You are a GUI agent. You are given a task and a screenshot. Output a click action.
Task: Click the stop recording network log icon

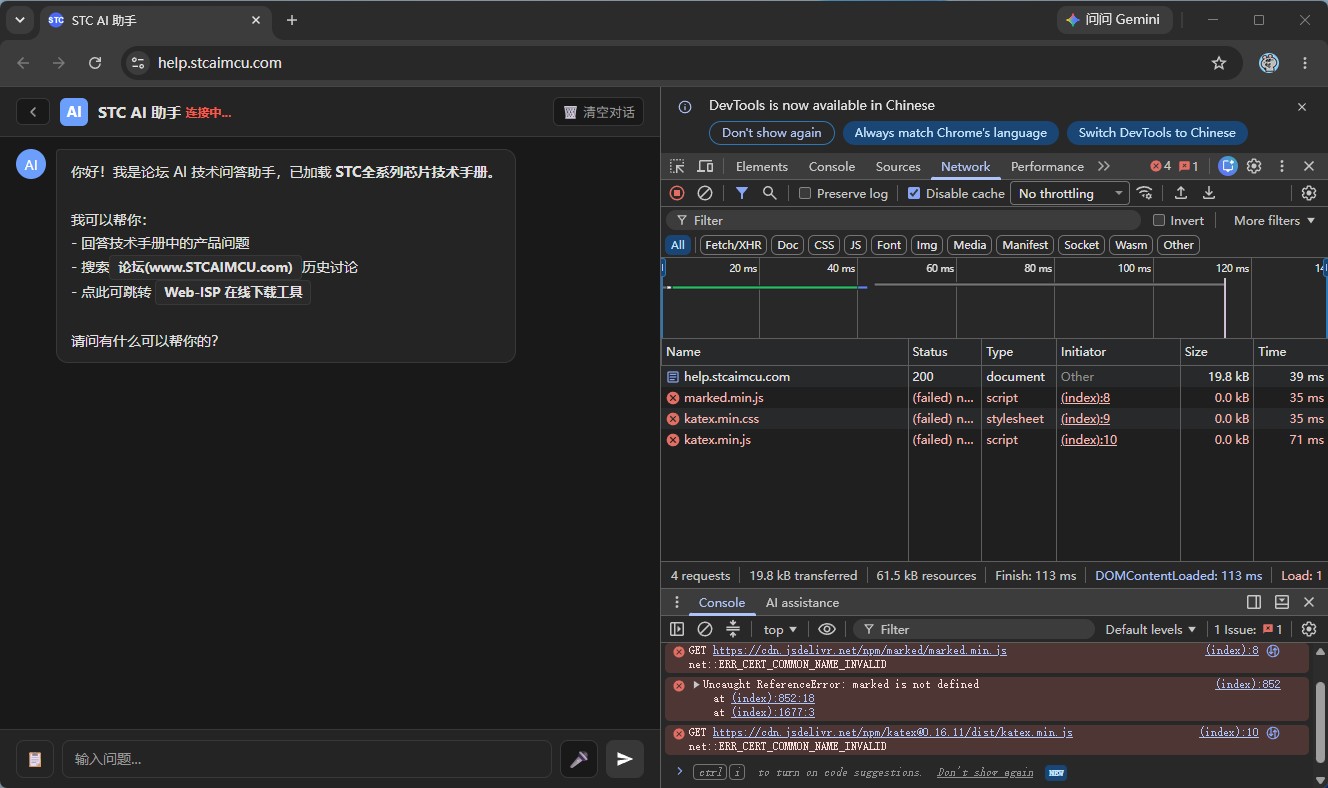click(677, 193)
